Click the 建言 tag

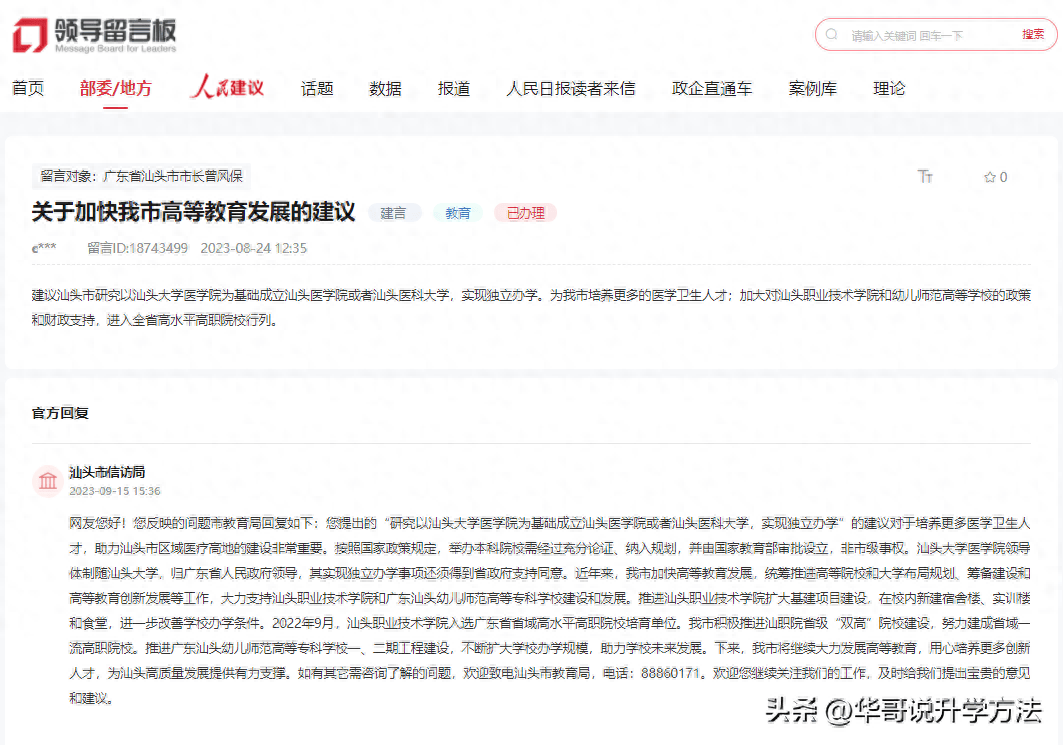click(x=394, y=213)
